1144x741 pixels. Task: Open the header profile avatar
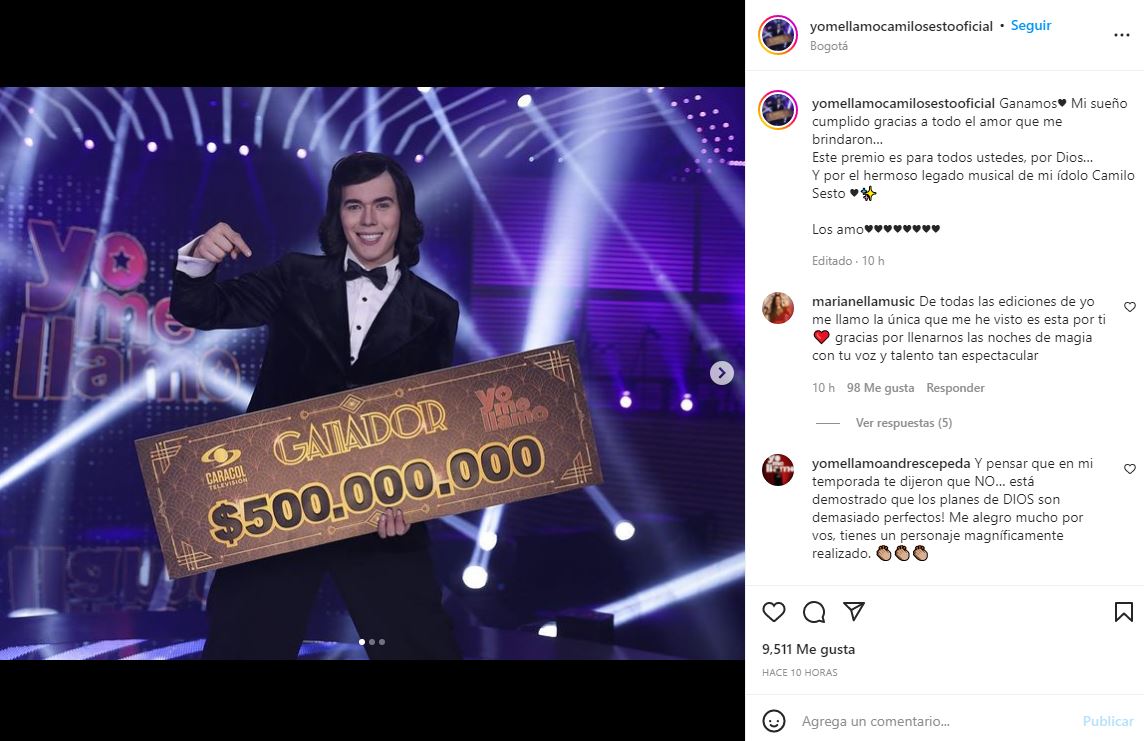[x=778, y=35]
